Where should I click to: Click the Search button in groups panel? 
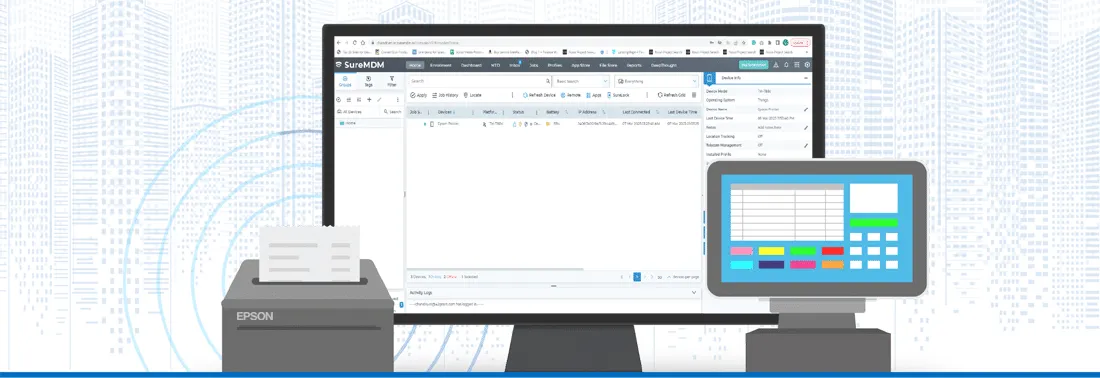(392, 112)
